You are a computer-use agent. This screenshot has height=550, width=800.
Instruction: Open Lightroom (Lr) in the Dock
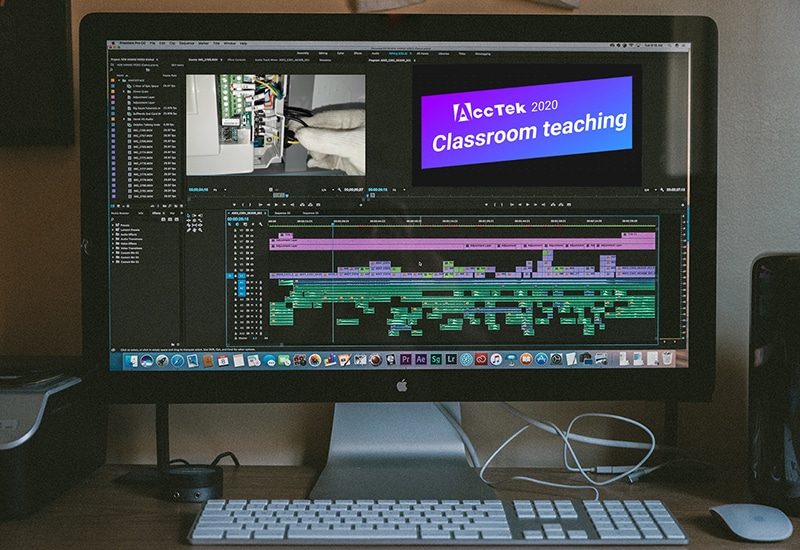451,360
